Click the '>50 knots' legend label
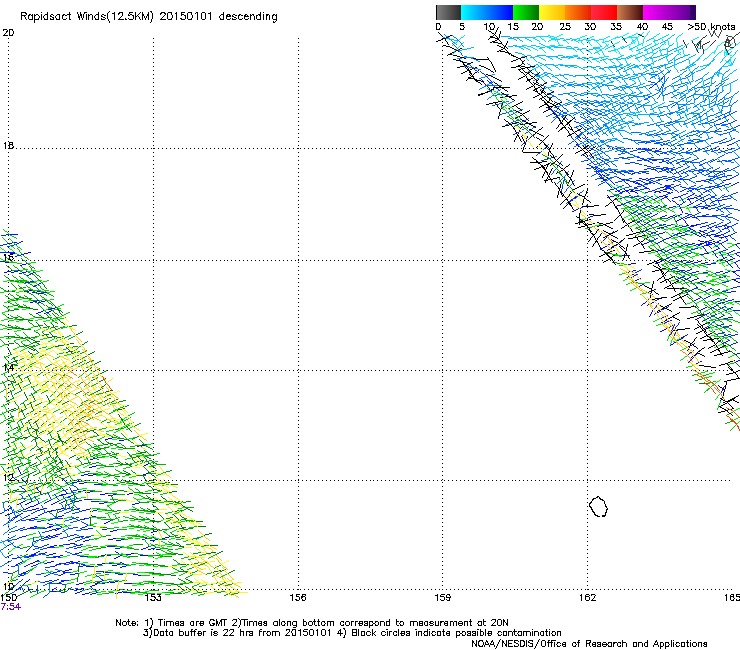This screenshot has width=740, height=650. [x=711, y=27]
